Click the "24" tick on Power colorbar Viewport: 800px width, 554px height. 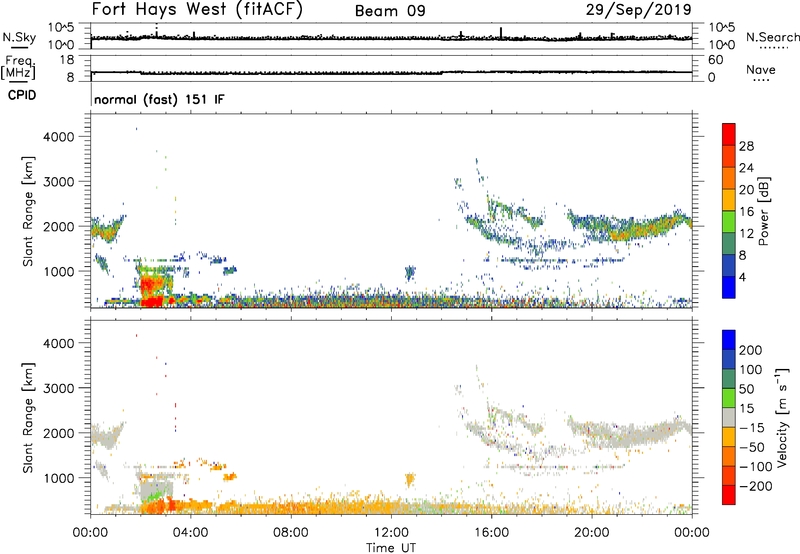[746, 168]
